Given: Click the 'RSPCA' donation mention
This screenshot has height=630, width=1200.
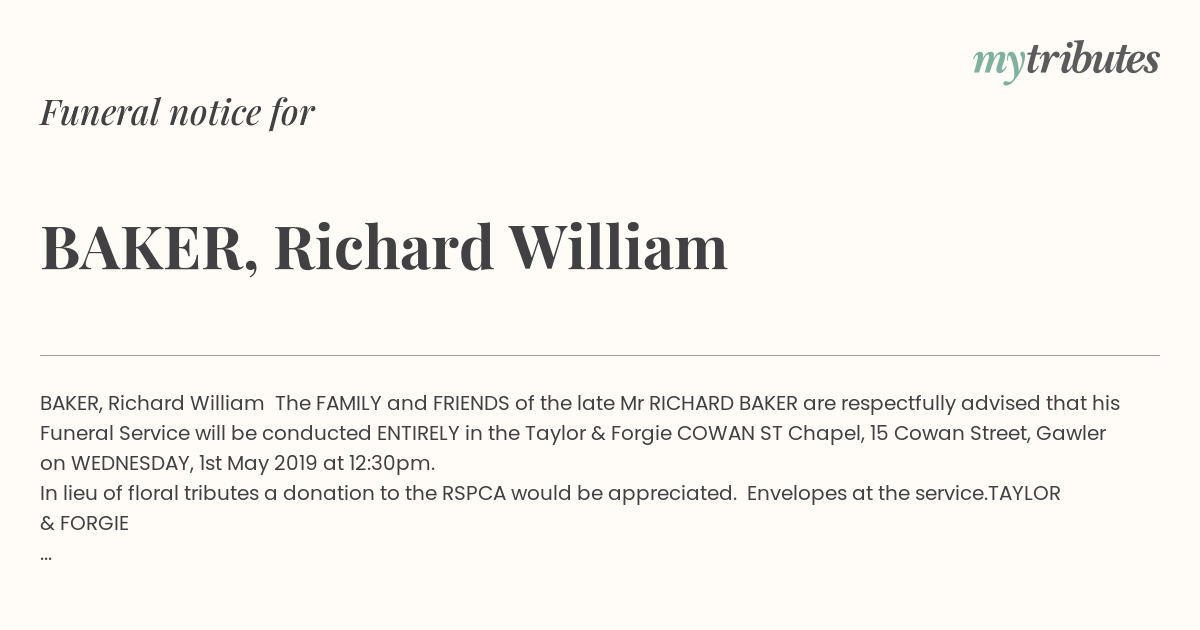Looking at the screenshot, I should pos(474,493).
